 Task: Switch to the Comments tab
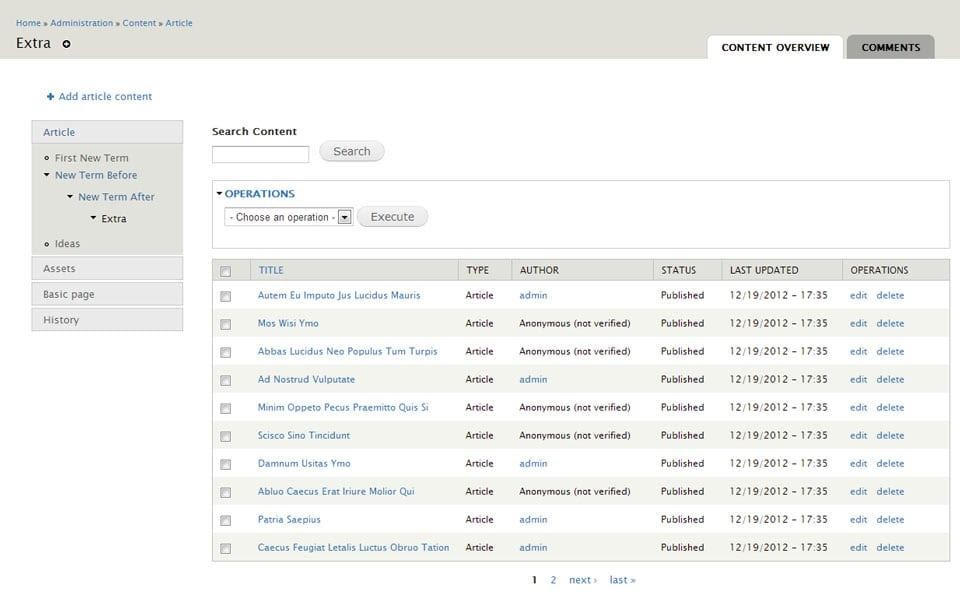coord(890,47)
